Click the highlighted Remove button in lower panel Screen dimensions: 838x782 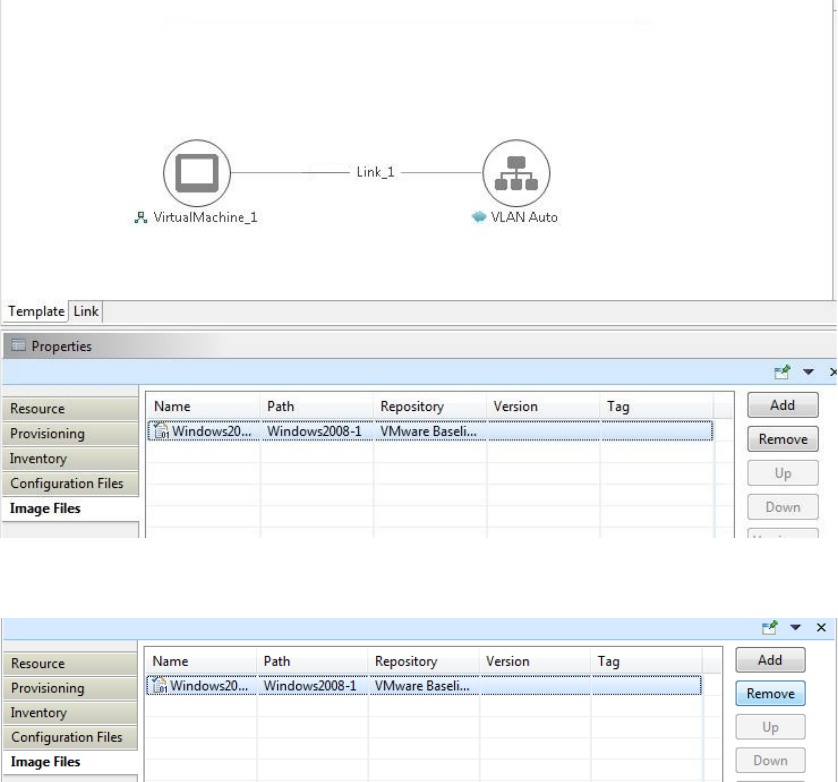tap(770, 694)
